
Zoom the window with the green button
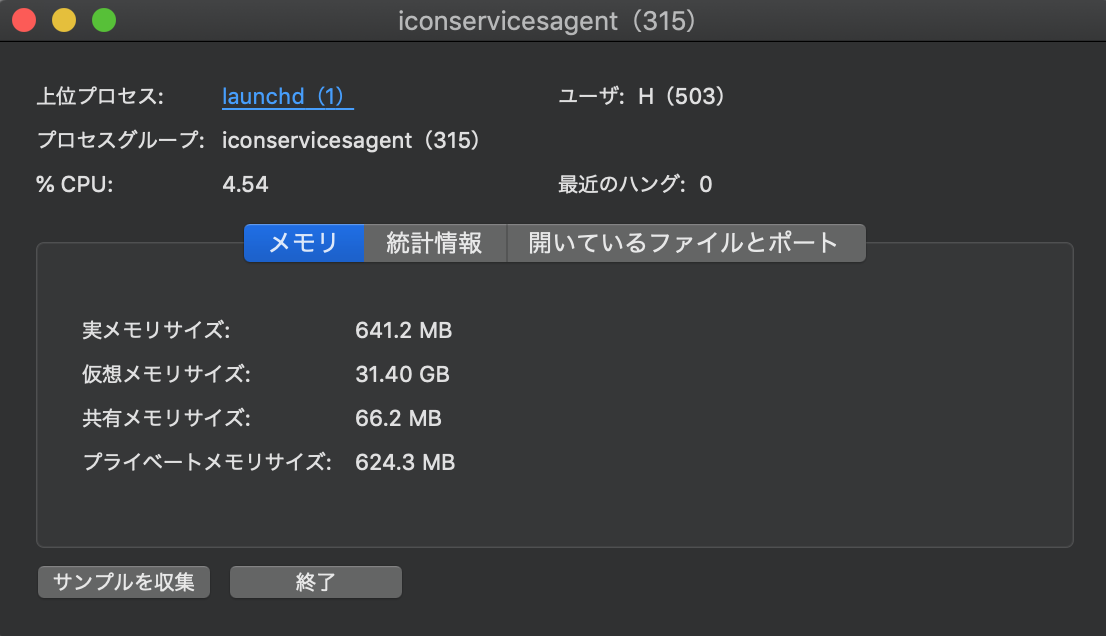coord(103,20)
